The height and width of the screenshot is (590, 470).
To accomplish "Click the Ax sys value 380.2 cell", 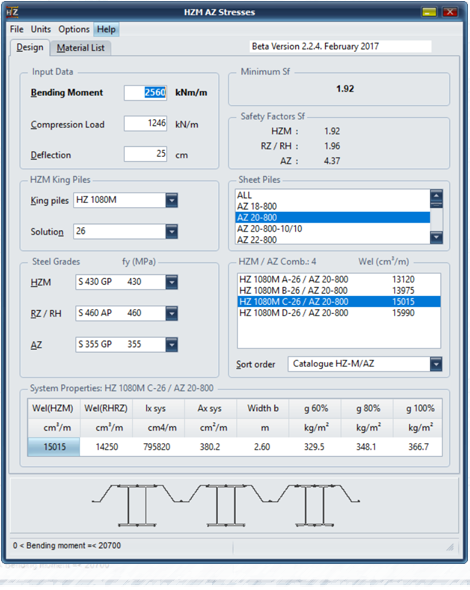I will tap(210, 447).
